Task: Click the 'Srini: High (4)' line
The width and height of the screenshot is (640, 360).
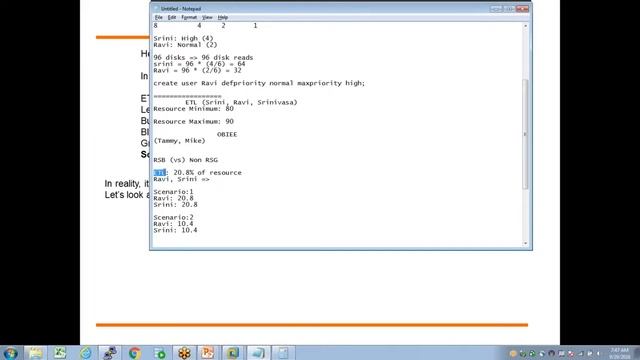Action: pos(183,38)
